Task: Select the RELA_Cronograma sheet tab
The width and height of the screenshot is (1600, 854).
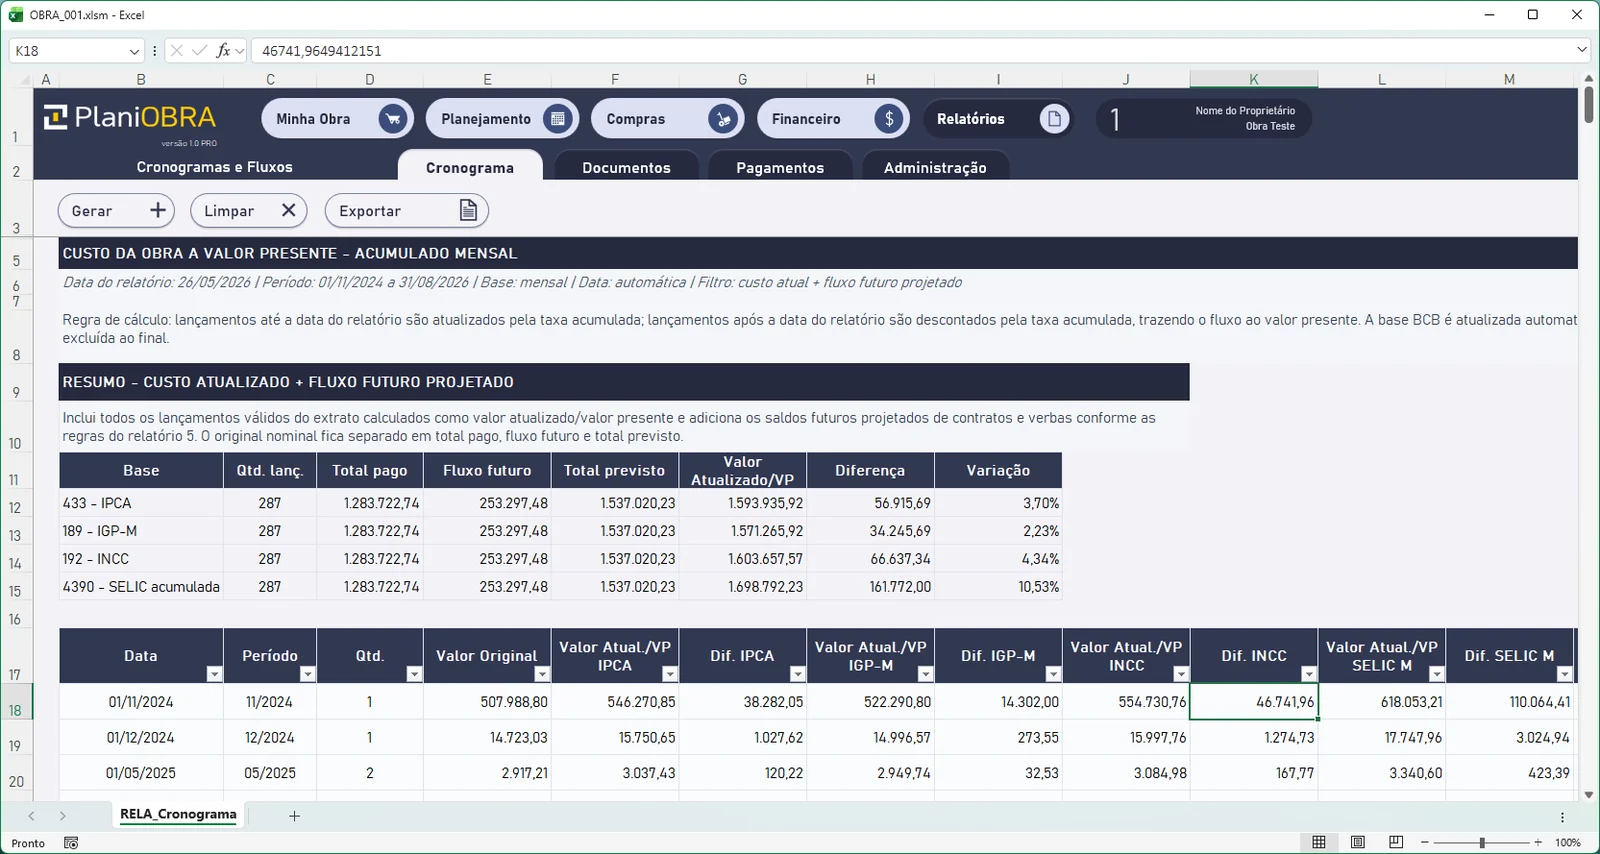Action: click(x=178, y=815)
